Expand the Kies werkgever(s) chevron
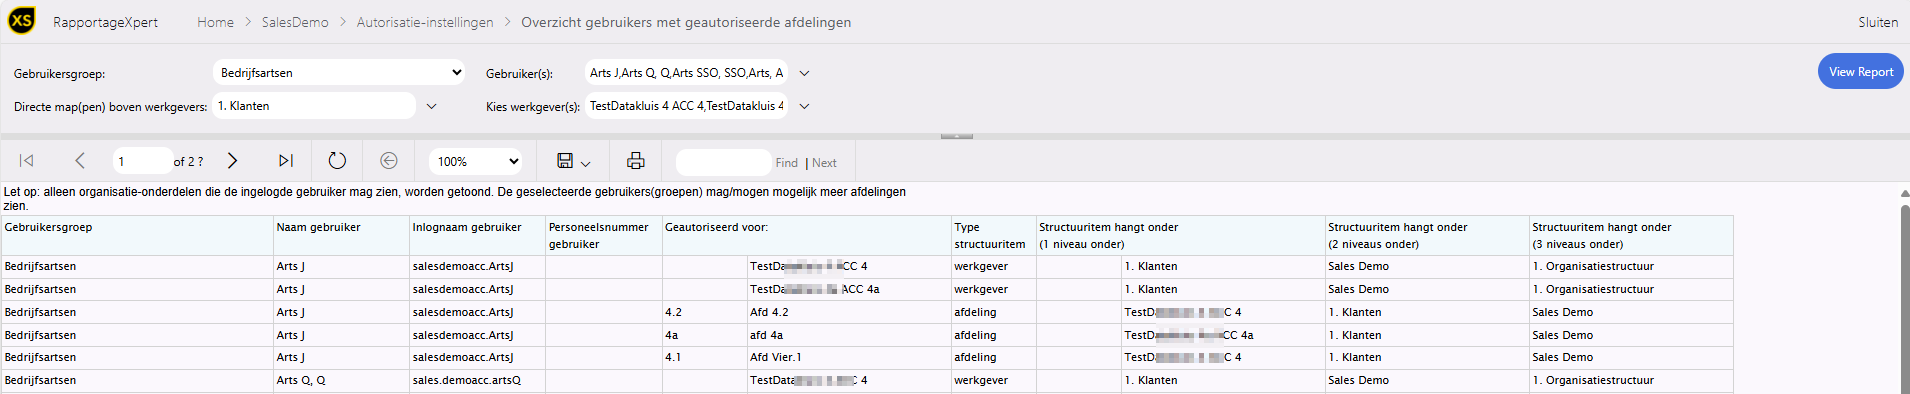This screenshot has height=394, width=1910. point(804,106)
